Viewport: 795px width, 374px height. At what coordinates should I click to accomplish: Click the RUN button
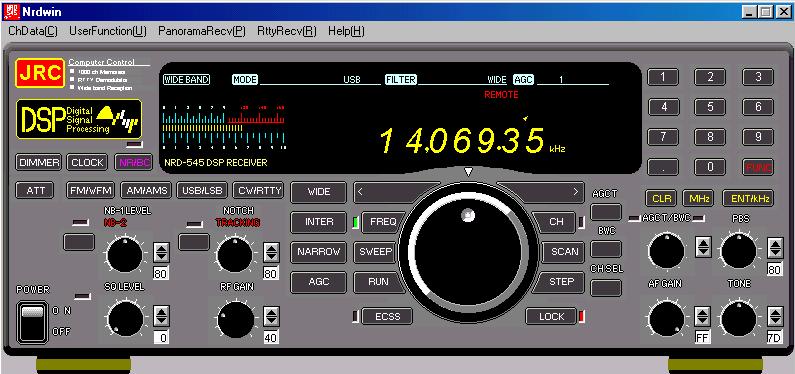click(x=378, y=282)
